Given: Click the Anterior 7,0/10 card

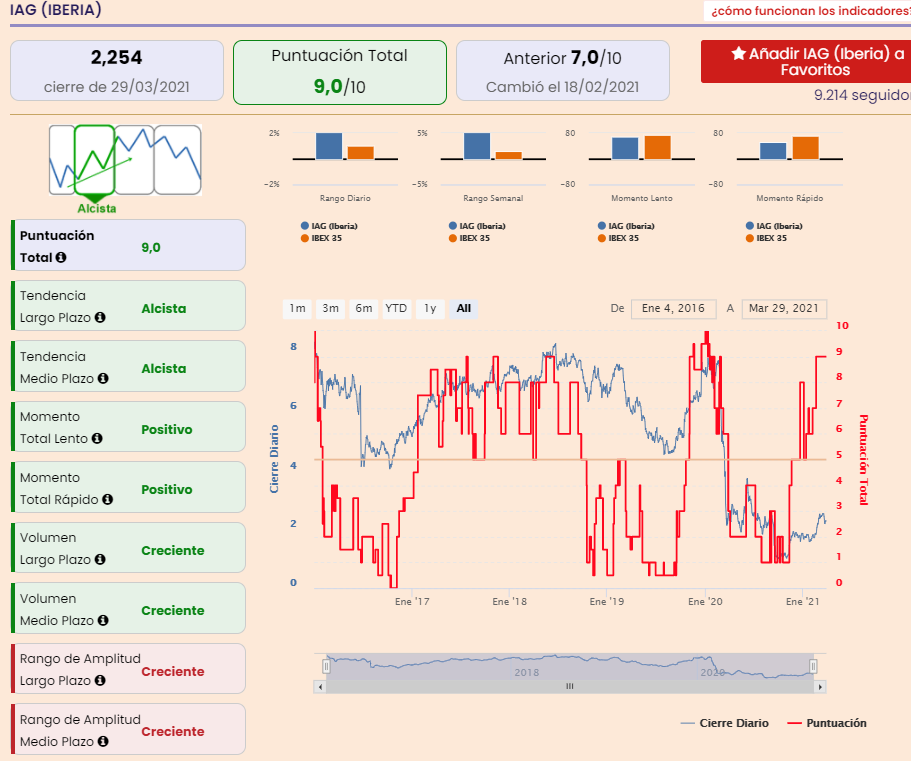Looking at the screenshot, I should (x=563, y=71).
